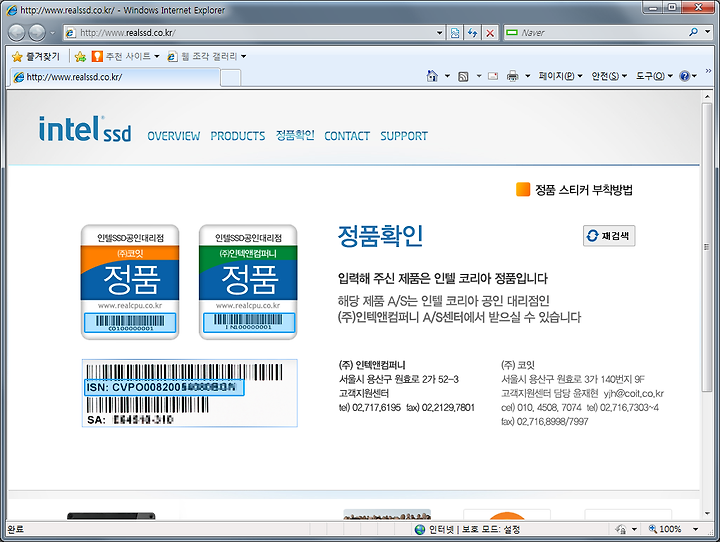
Task: Click the orange square beside 정품 스티커 부착방법
Action: click(x=523, y=189)
